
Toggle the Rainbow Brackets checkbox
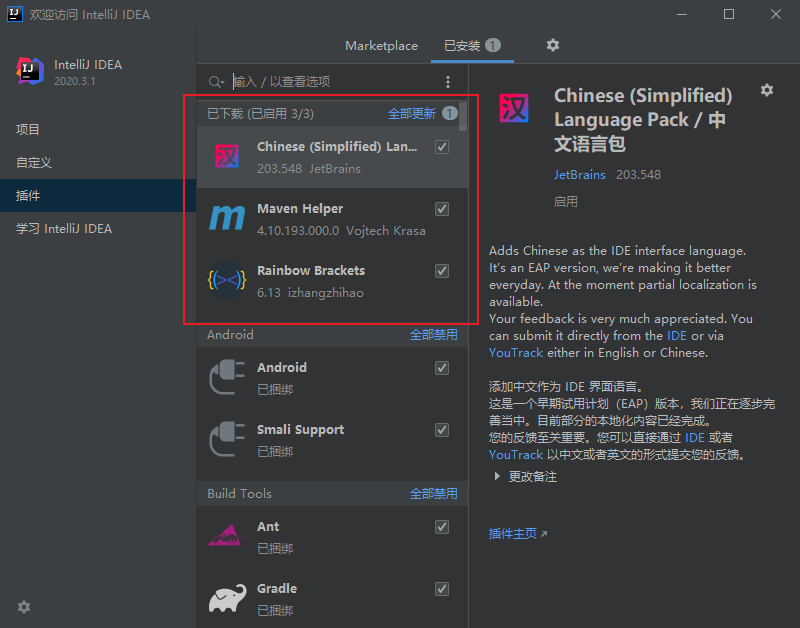point(442,270)
